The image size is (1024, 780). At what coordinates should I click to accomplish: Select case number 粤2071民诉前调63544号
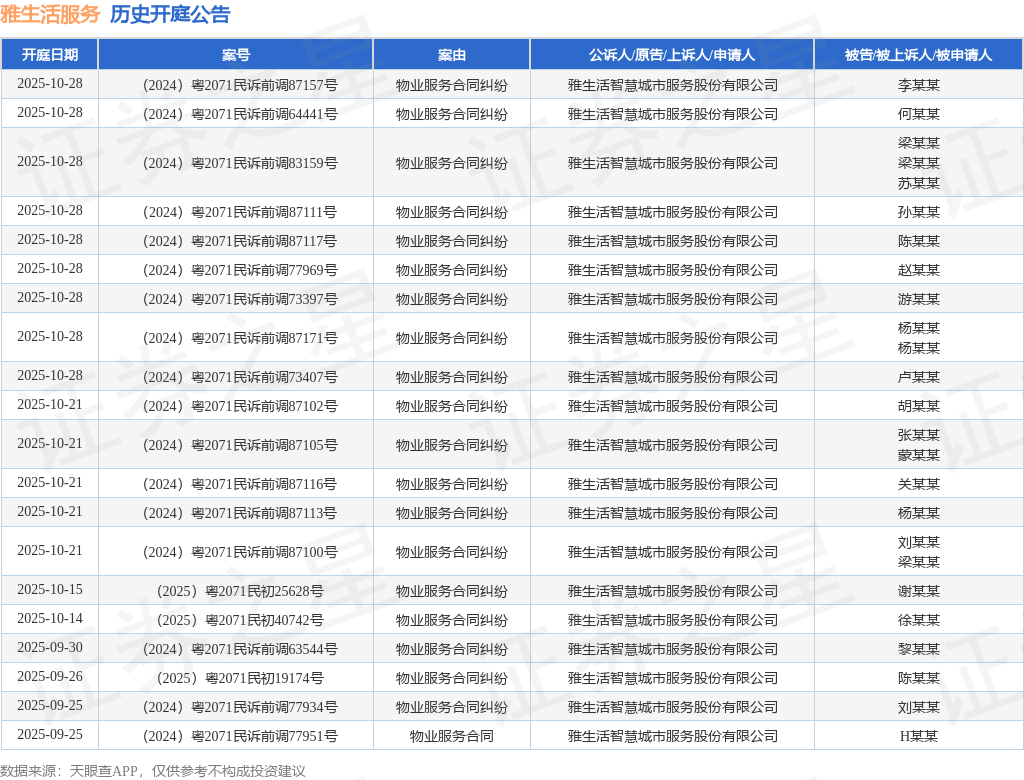pyautogui.click(x=240, y=649)
